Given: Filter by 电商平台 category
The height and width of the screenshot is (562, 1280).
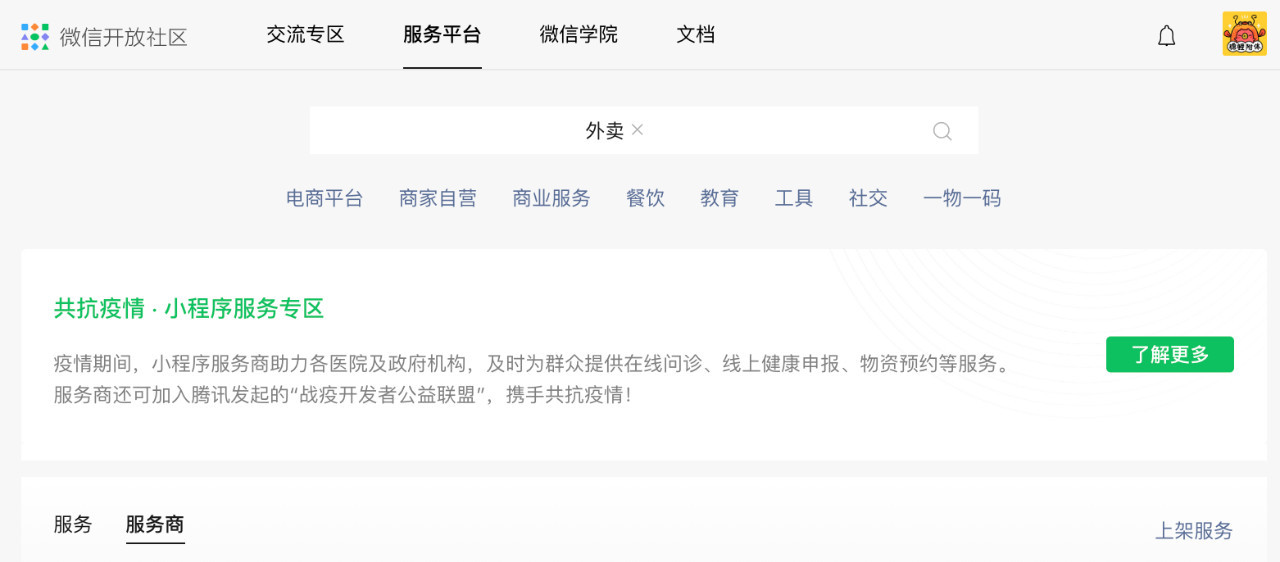Looking at the screenshot, I should point(325,198).
